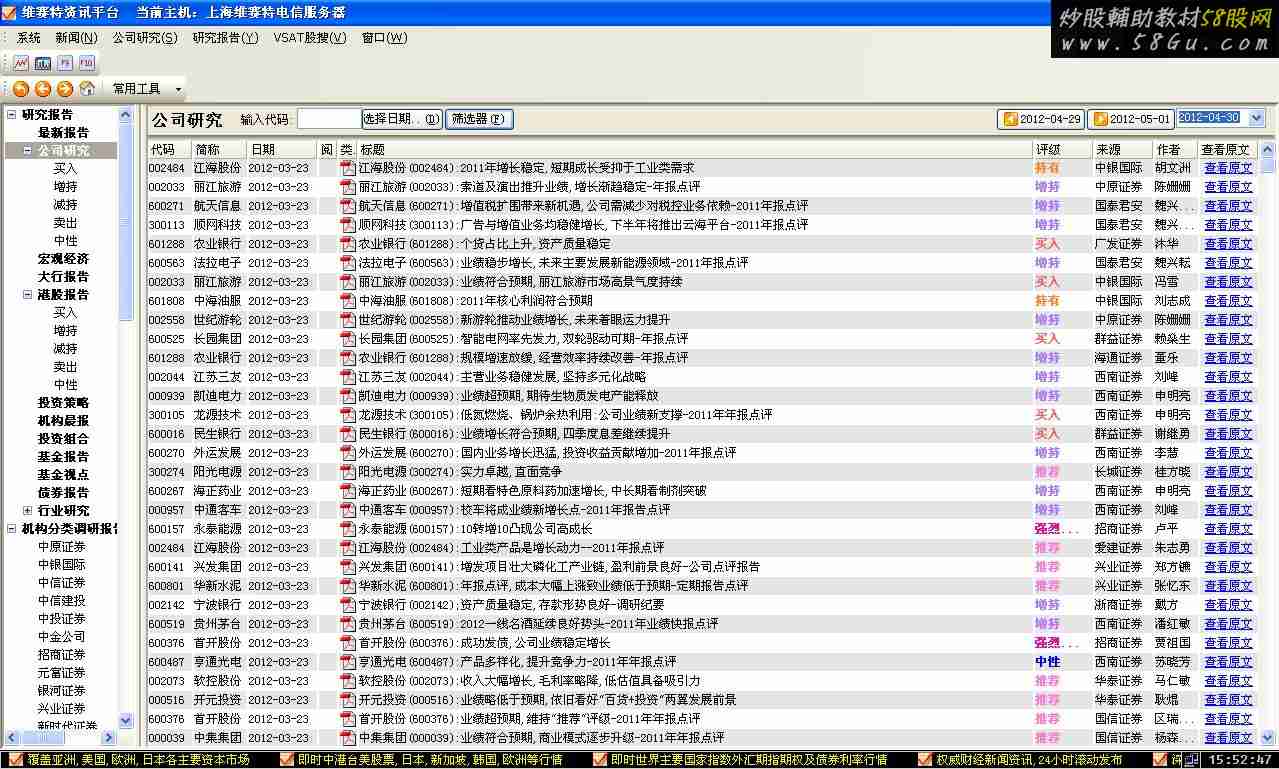Click the F9 toolbar icon
The image size is (1279, 769).
tap(65, 62)
